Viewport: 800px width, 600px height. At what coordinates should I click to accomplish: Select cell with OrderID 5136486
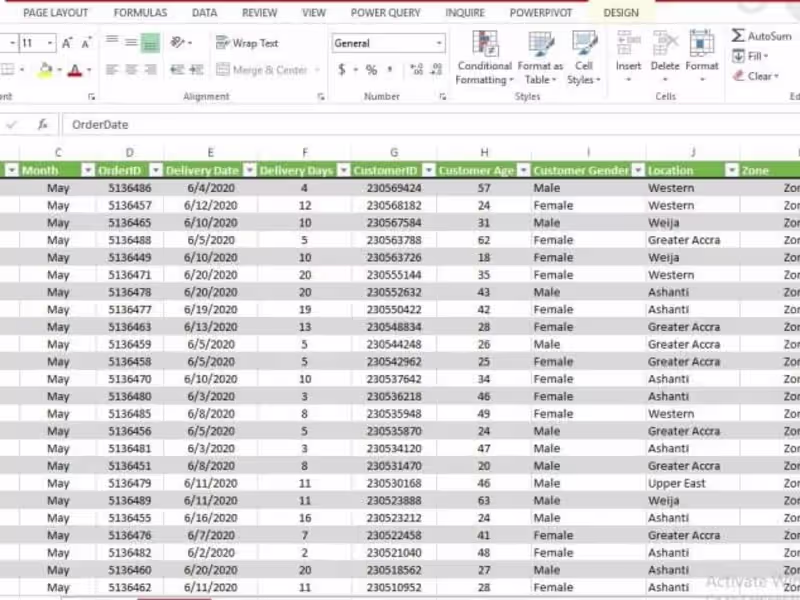[130, 188]
